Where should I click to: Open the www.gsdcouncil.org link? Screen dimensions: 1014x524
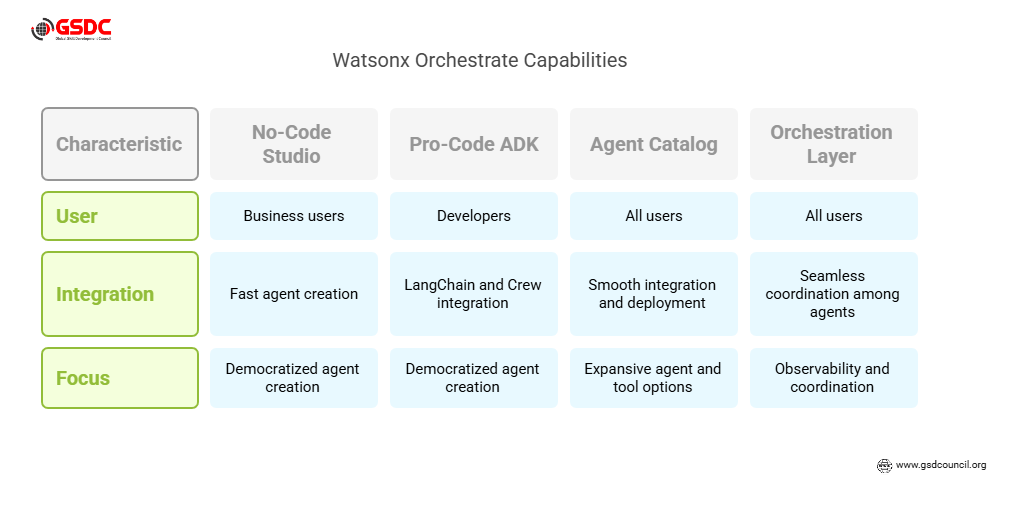[940, 465]
